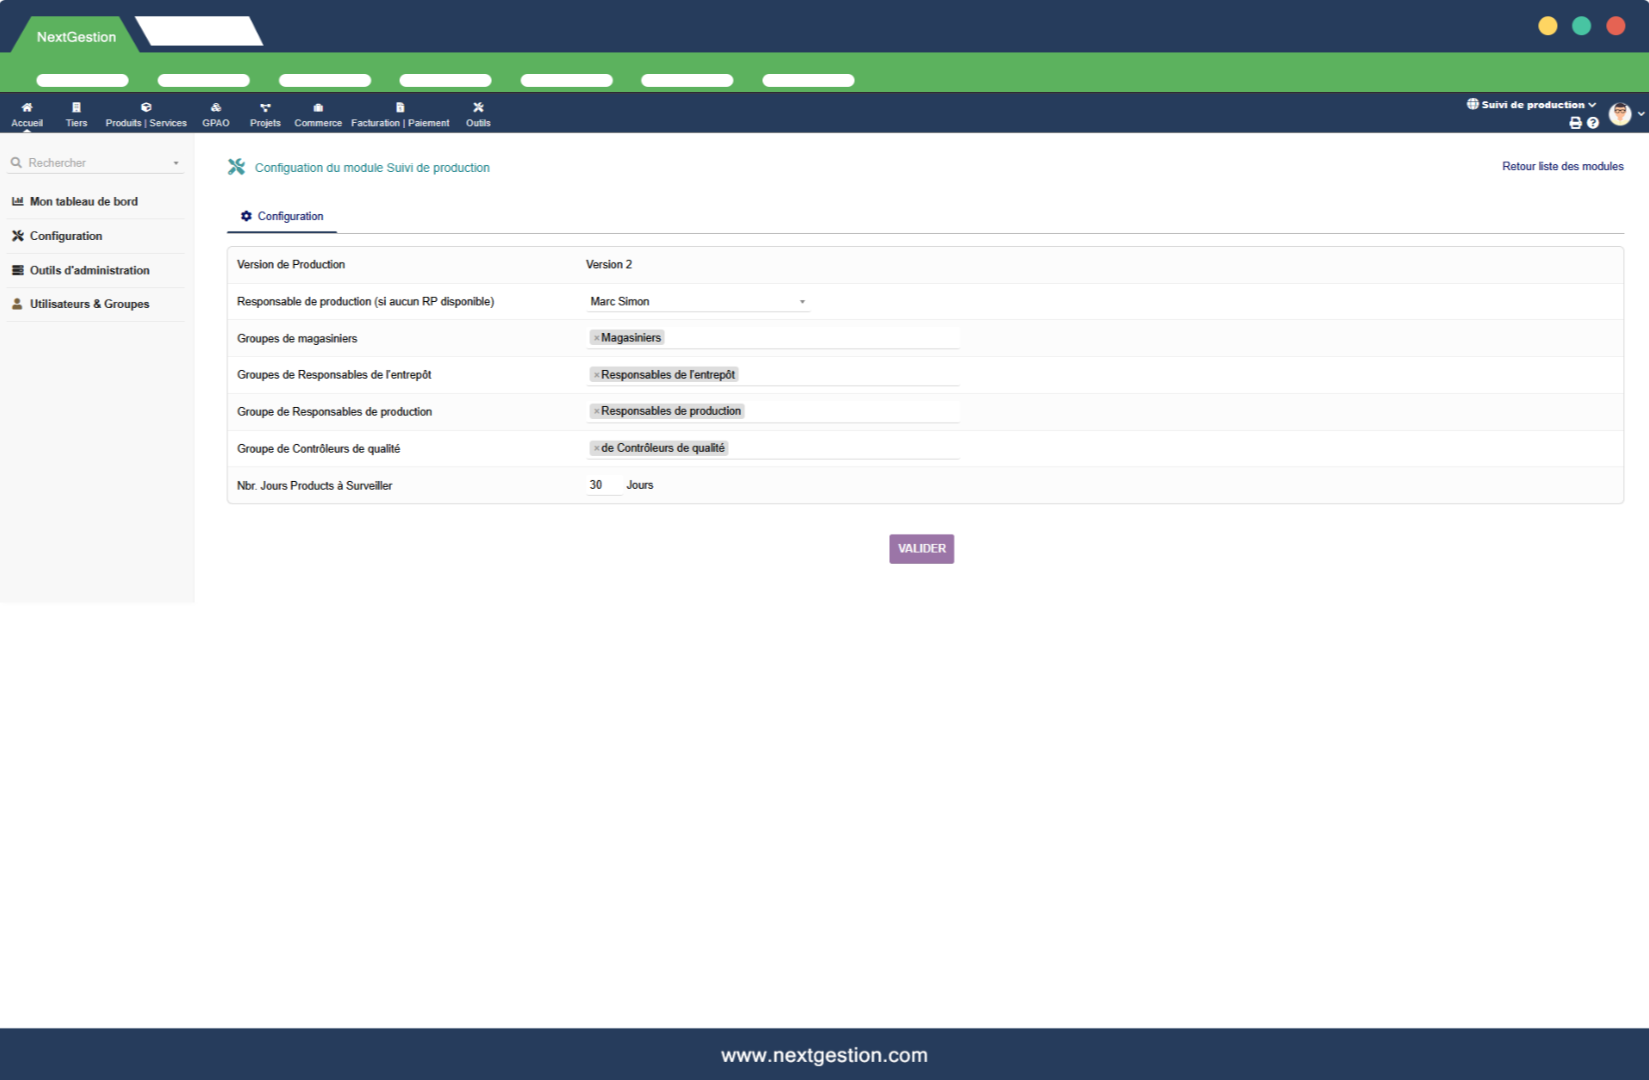
Task: Click the Nbr. Jours number field
Action: tap(603, 485)
